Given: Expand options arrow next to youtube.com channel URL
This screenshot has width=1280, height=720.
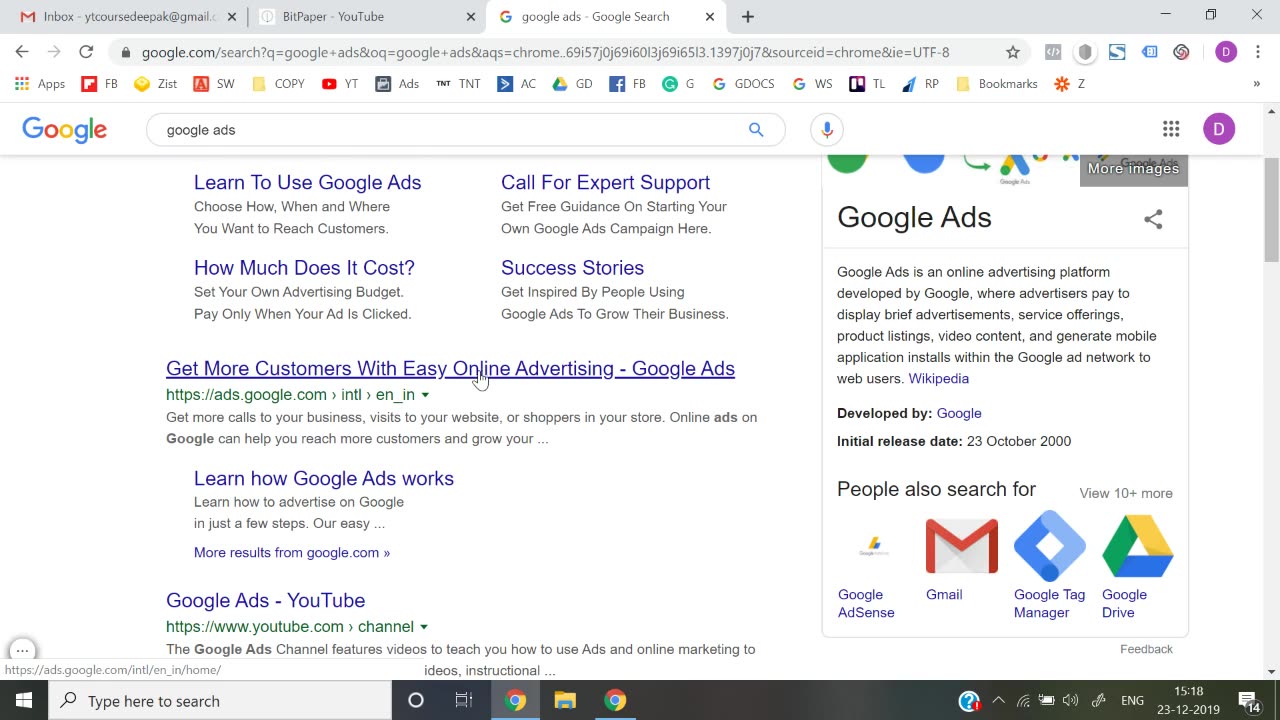Looking at the screenshot, I should 424,627.
